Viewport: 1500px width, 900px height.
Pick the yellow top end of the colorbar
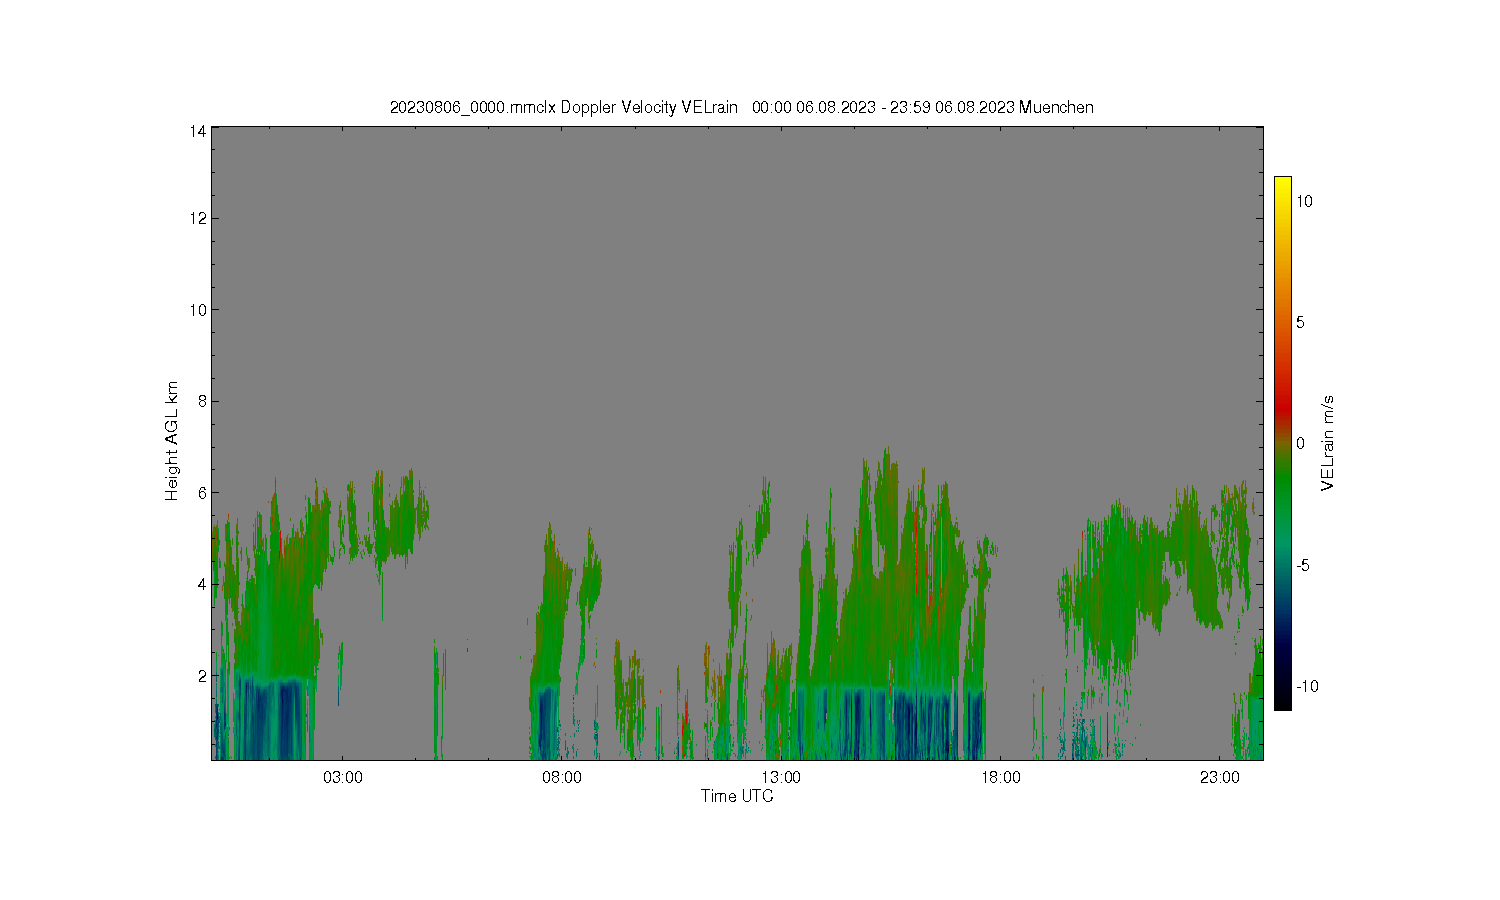1282,190
